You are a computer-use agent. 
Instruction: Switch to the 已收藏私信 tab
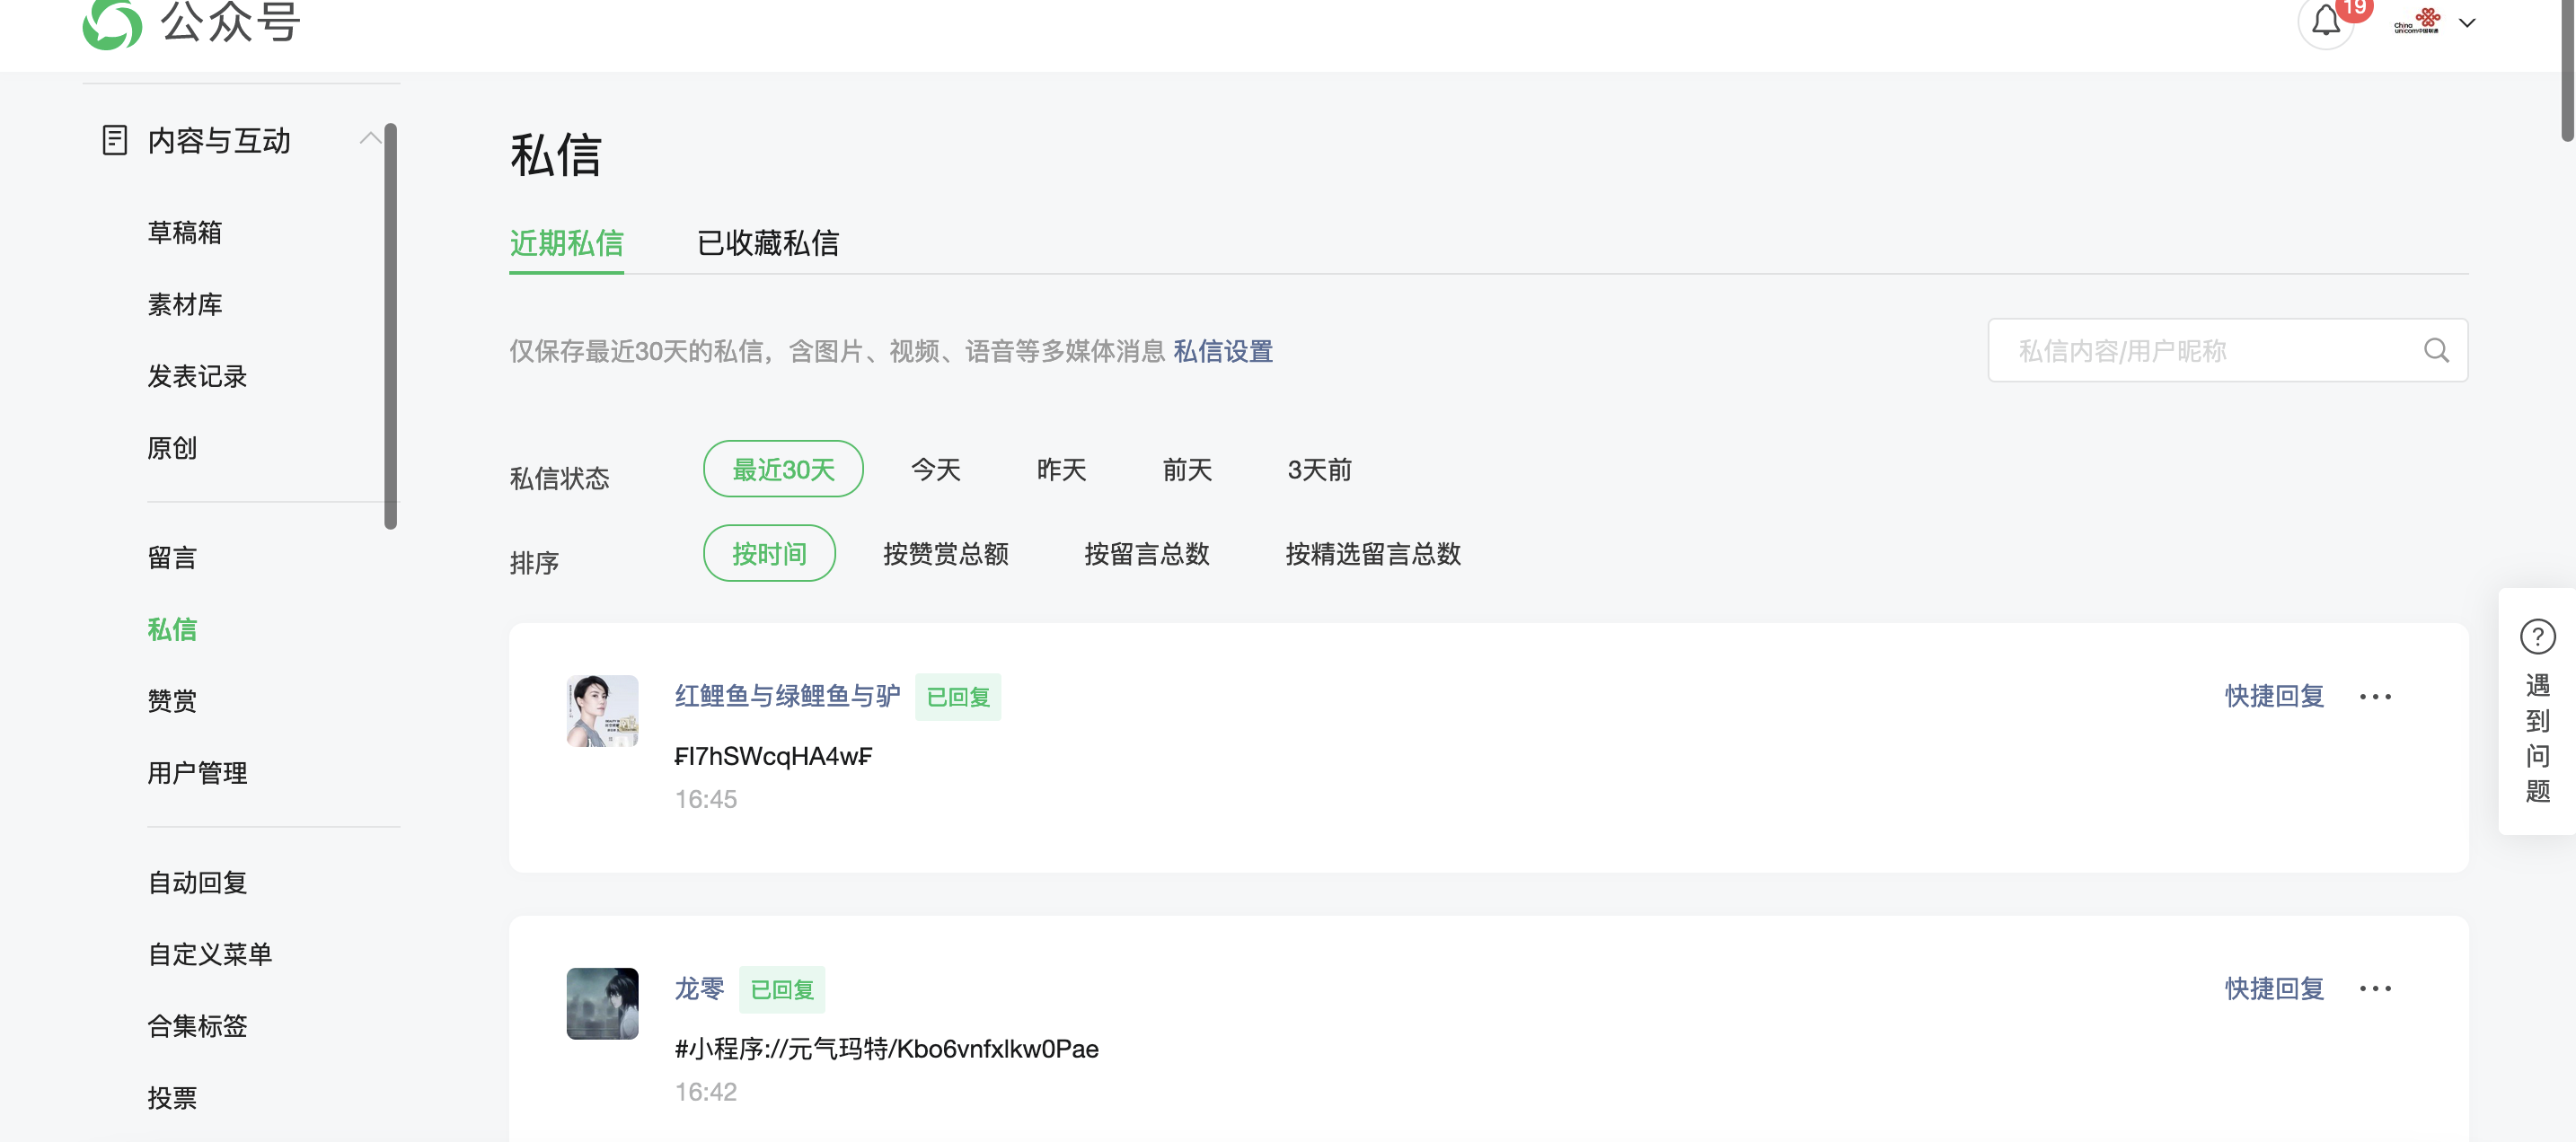pyautogui.click(x=767, y=243)
